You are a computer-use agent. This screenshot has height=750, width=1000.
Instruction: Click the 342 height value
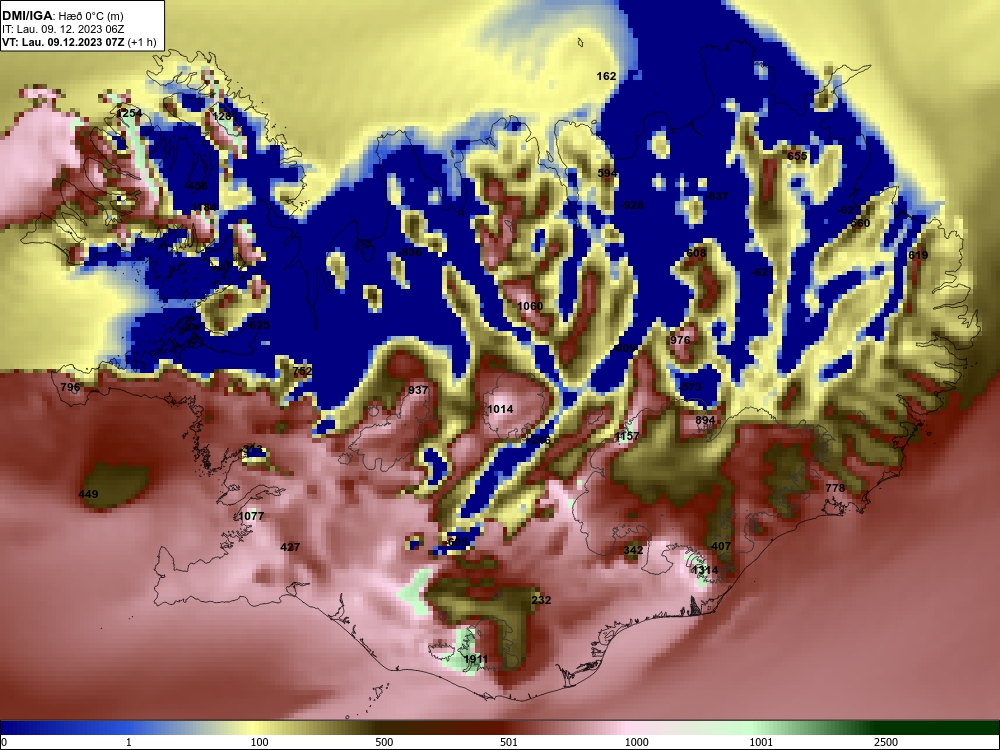click(x=633, y=550)
